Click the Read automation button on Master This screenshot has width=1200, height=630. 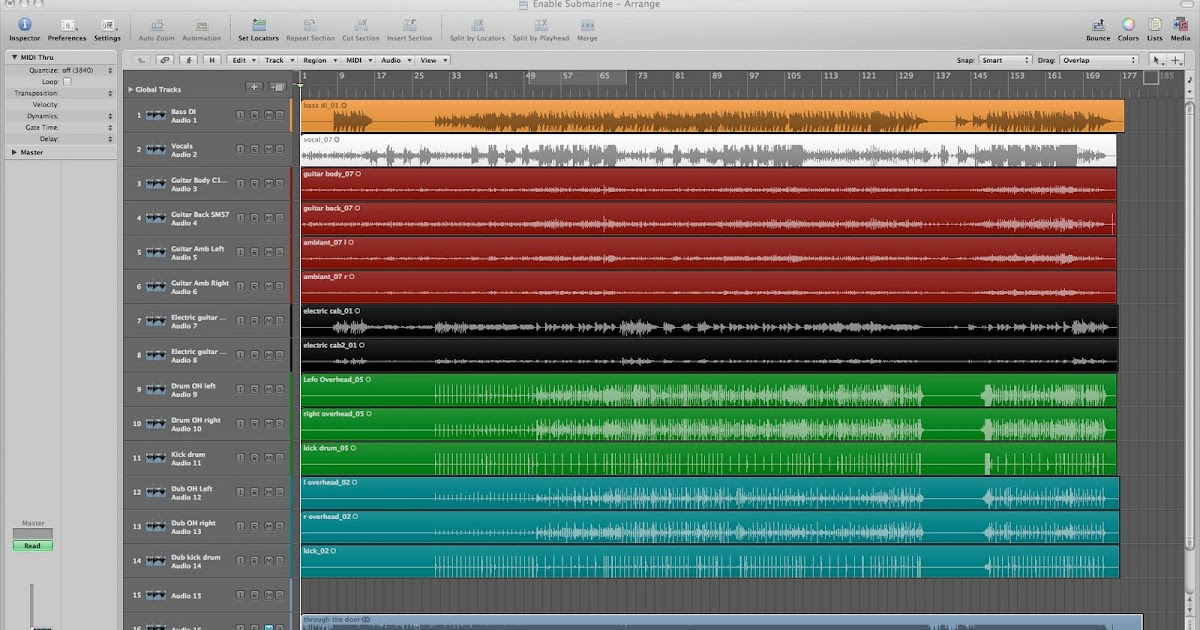click(31, 545)
